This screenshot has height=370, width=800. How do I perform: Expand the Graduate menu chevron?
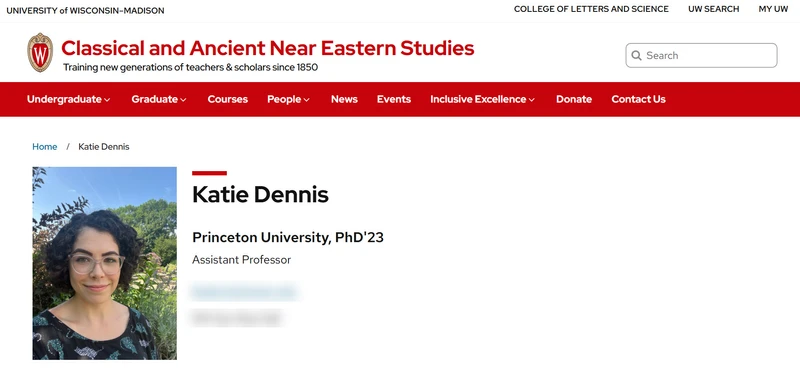tap(183, 100)
